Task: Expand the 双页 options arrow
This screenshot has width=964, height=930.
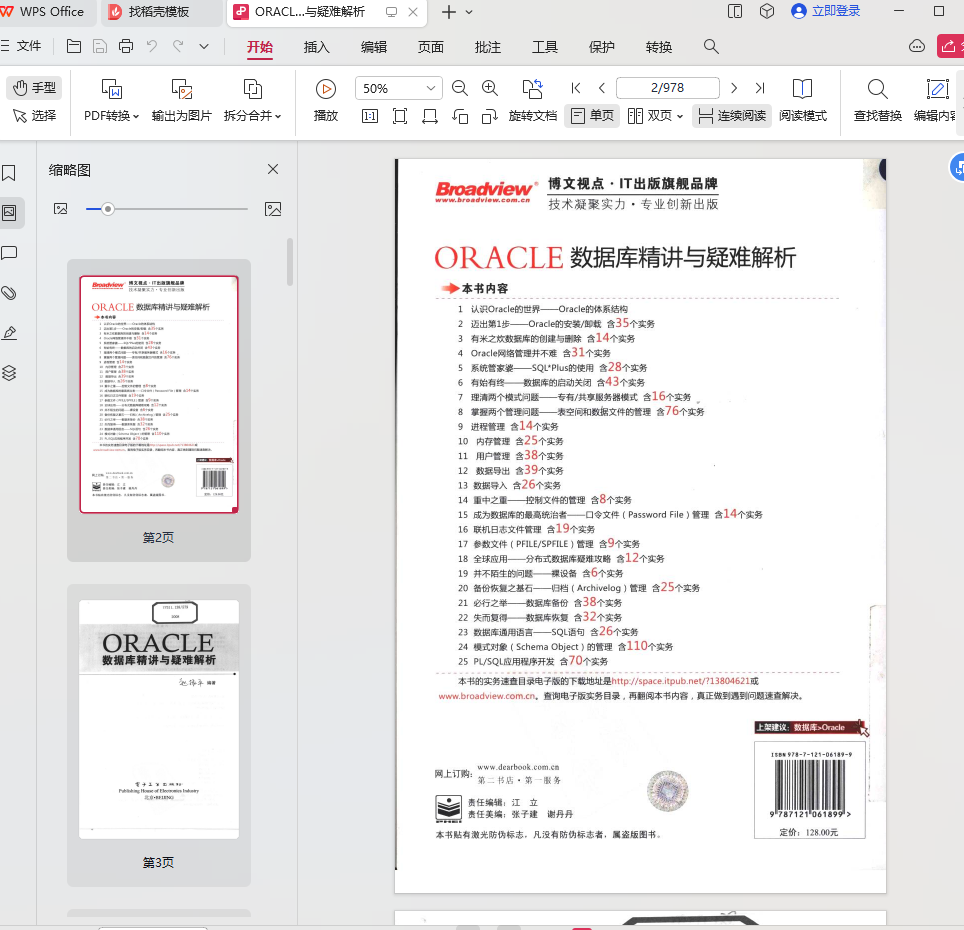Action: coord(680,116)
